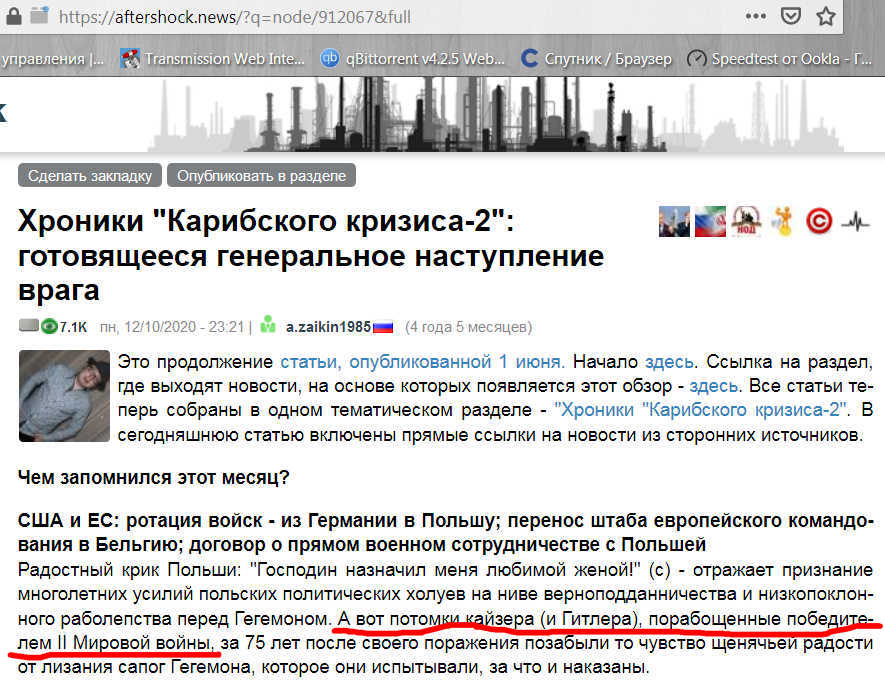Screen dimensions: 885x684
Task: Click the НОД tag icon
Action: click(x=746, y=221)
